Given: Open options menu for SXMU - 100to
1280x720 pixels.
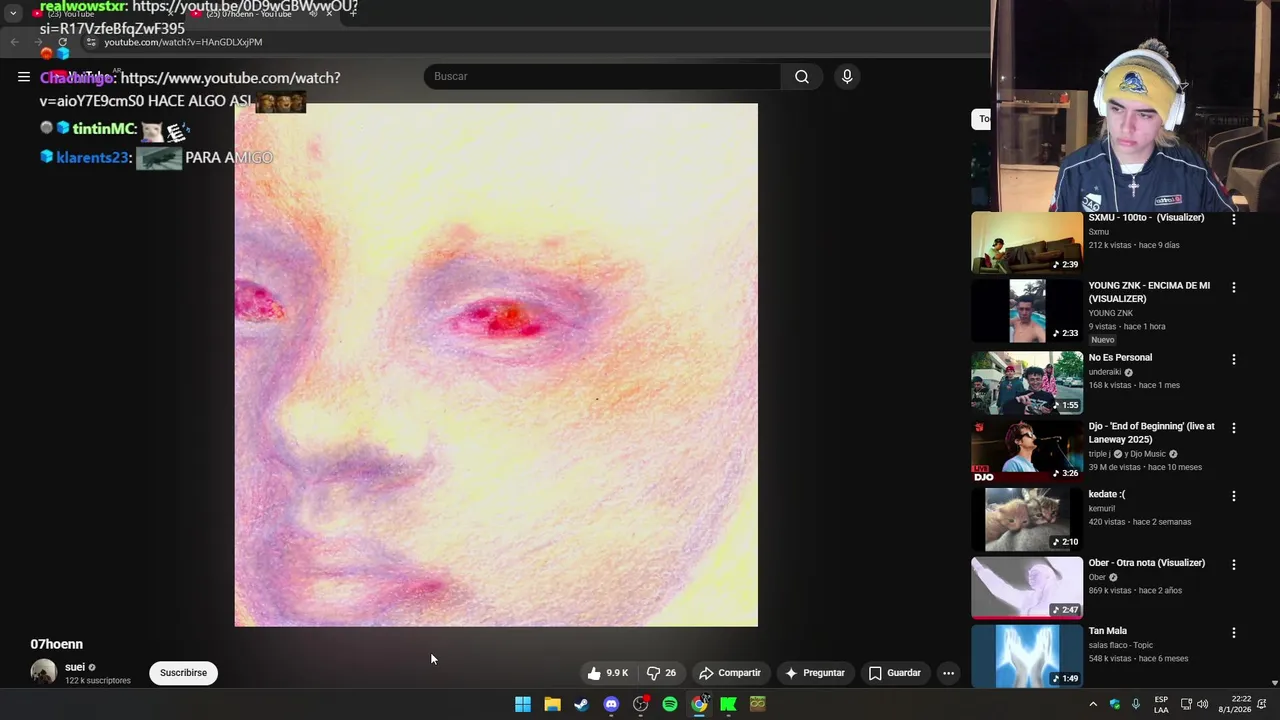Looking at the screenshot, I should (x=1233, y=219).
